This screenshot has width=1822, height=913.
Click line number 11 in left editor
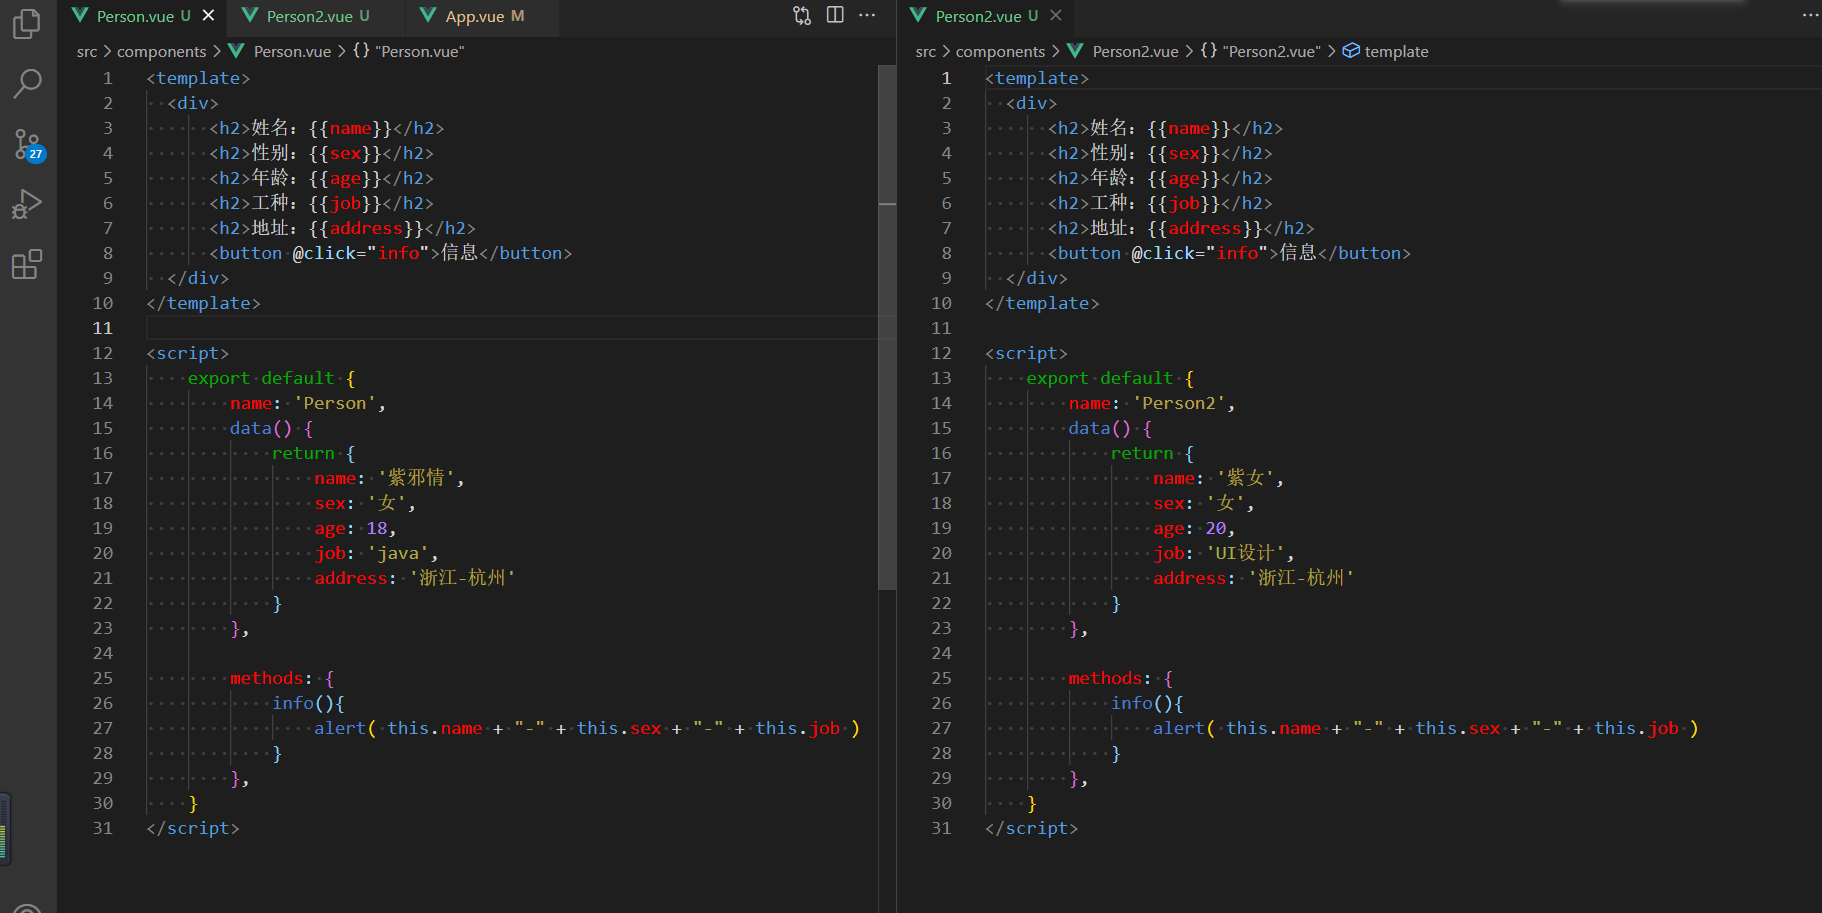(x=103, y=328)
